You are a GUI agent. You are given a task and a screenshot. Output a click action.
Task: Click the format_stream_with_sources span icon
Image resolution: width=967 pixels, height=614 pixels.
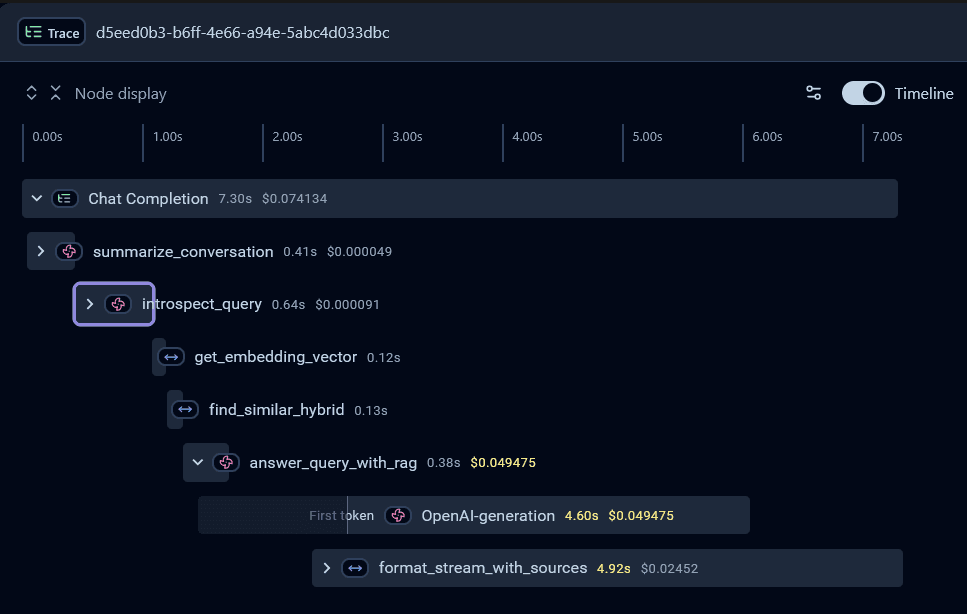coord(355,568)
